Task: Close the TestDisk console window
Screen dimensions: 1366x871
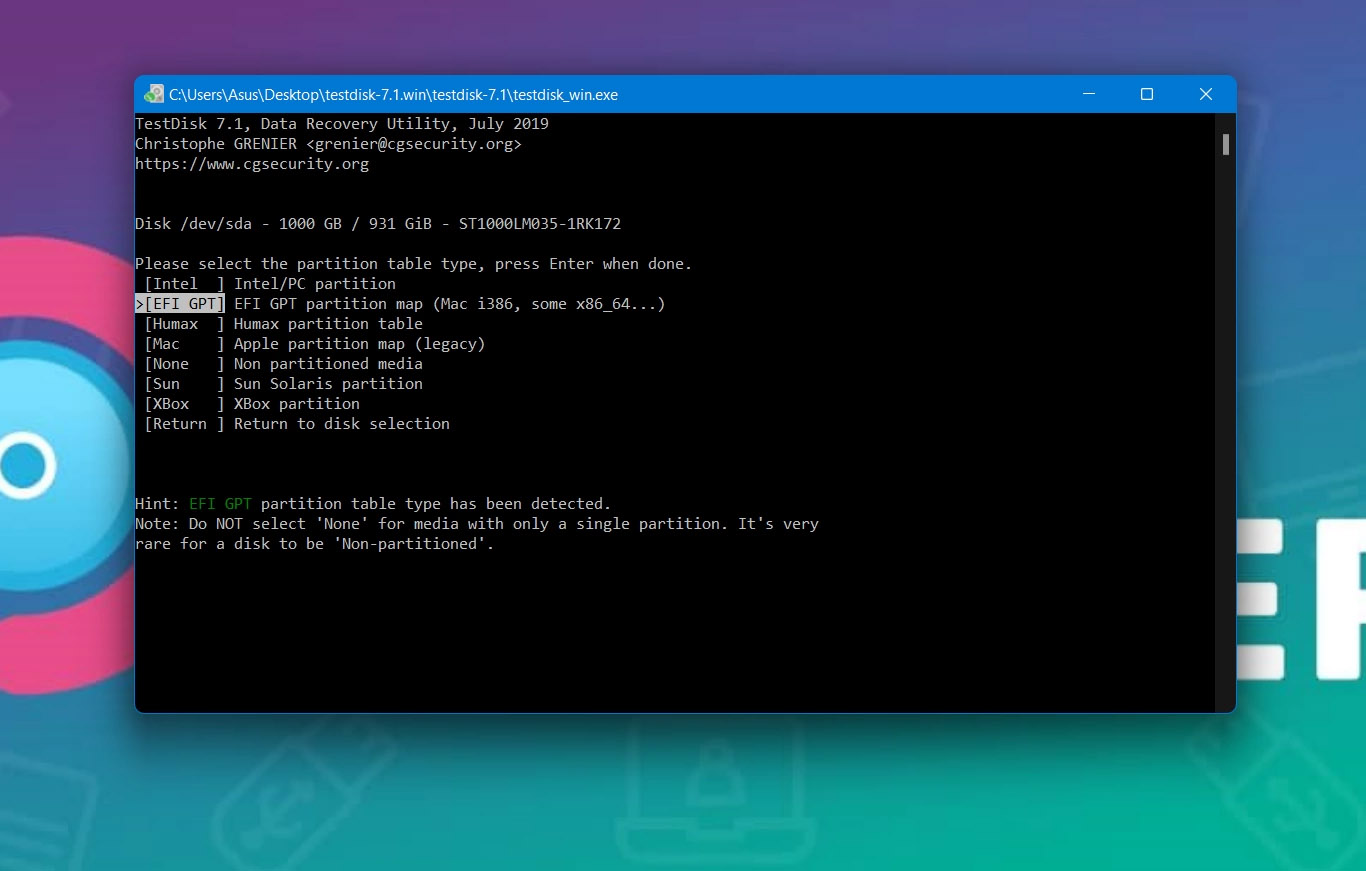Action: 1206,94
